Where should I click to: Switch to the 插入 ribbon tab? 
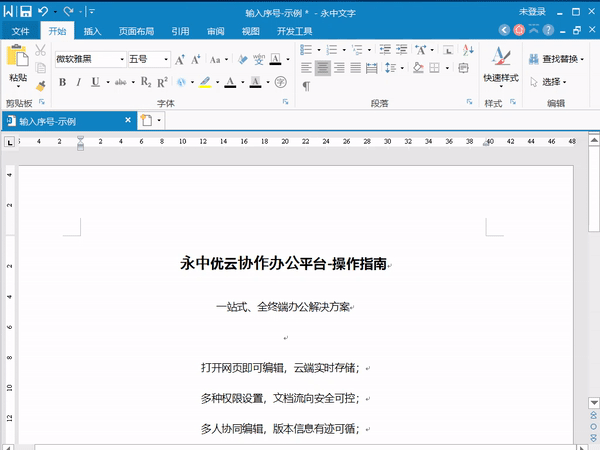(x=92, y=31)
